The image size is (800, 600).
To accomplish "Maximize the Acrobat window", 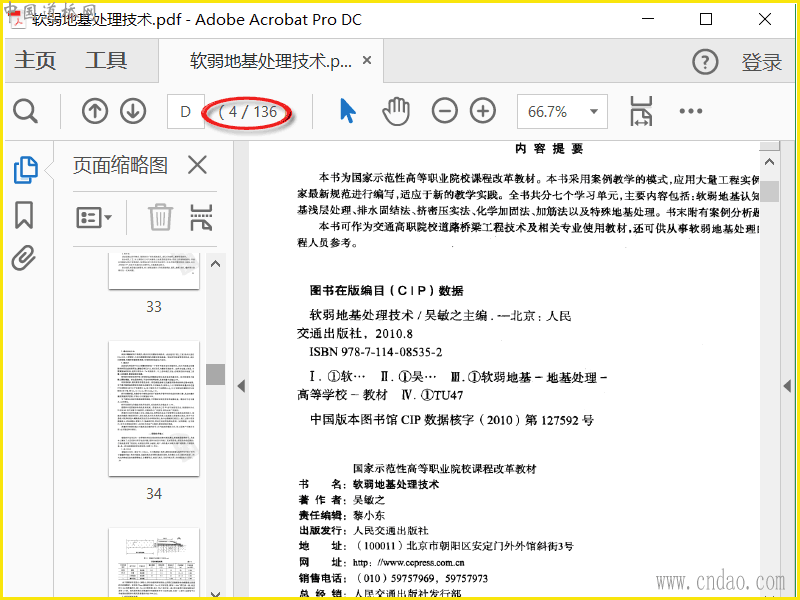I will 706,19.
